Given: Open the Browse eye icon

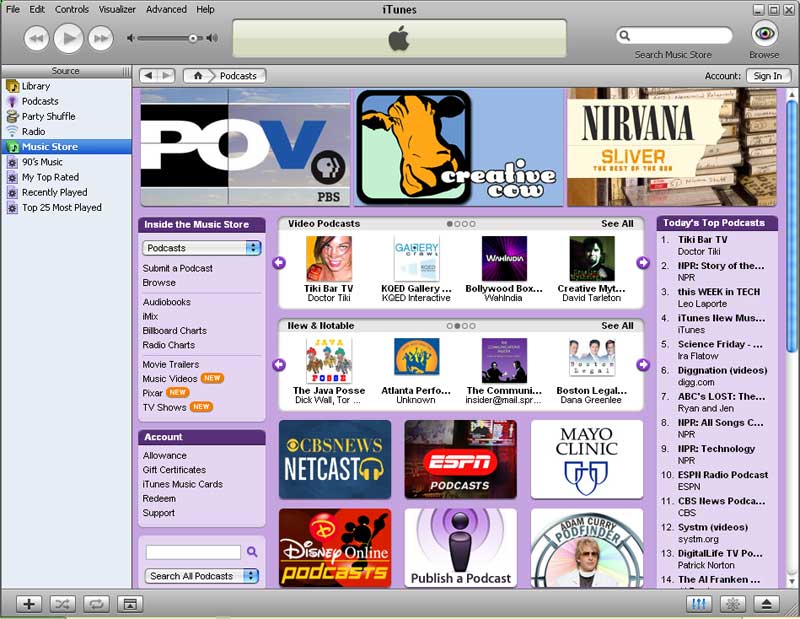Looking at the screenshot, I should point(764,34).
